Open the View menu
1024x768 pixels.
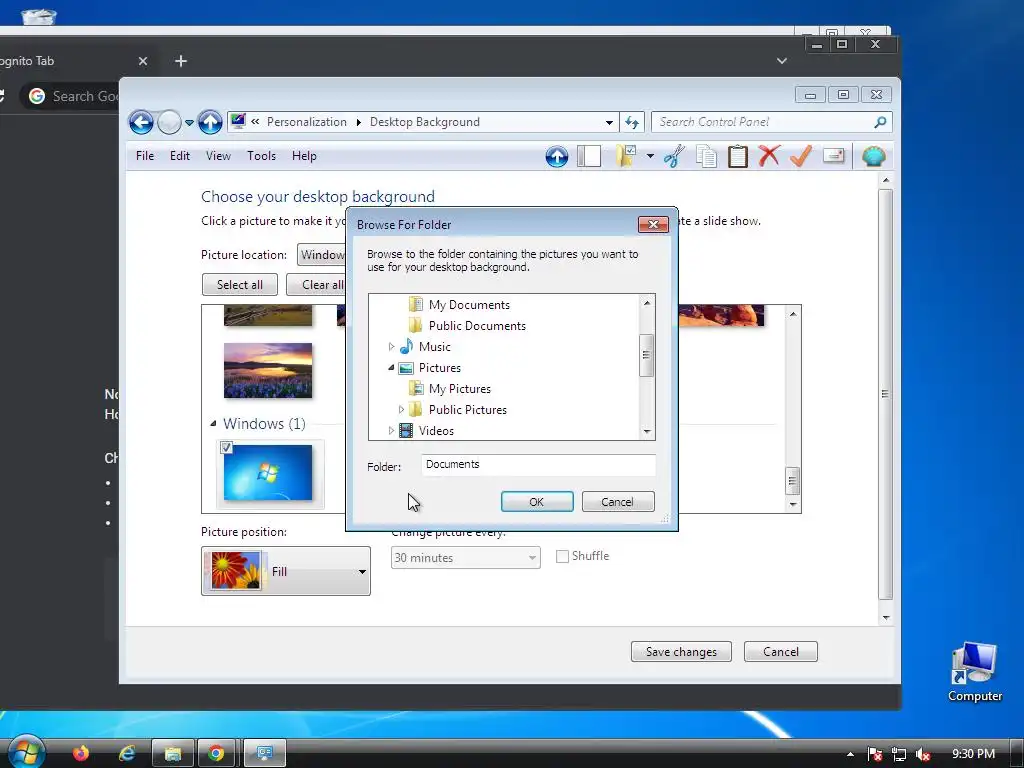tap(218, 156)
